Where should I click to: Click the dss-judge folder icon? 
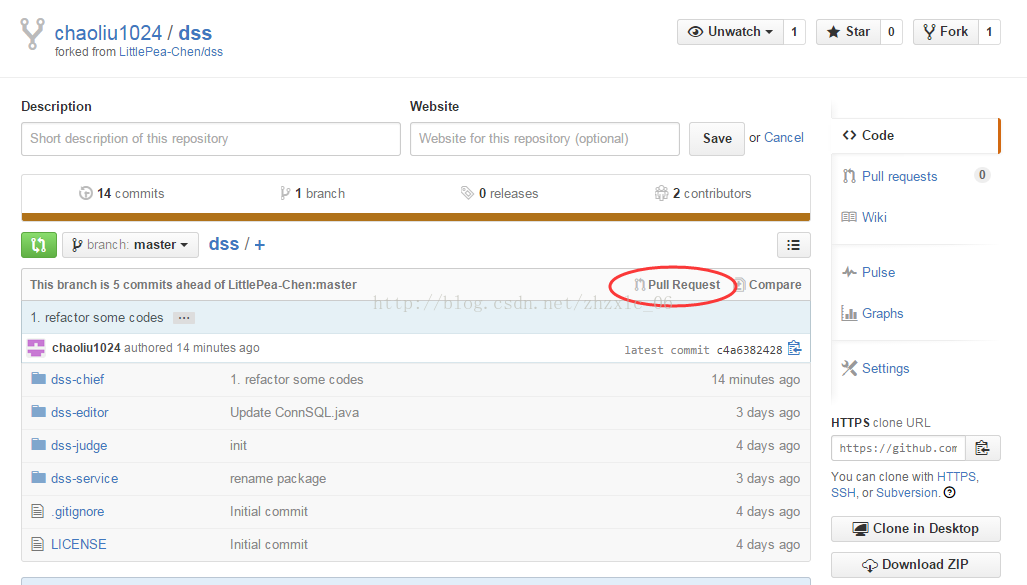click(39, 445)
